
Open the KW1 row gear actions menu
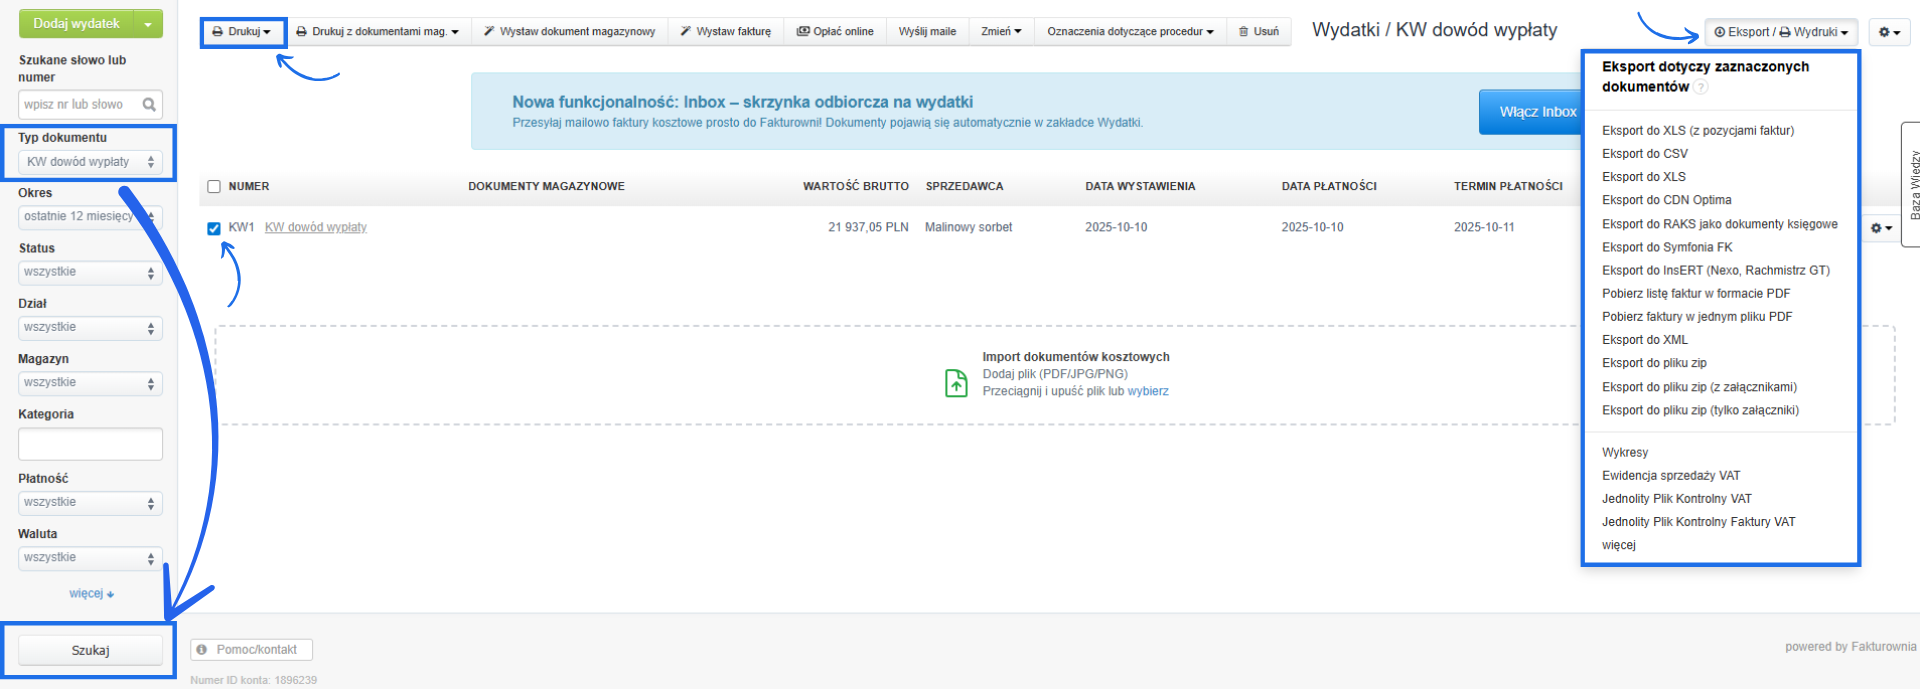coord(1881,228)
